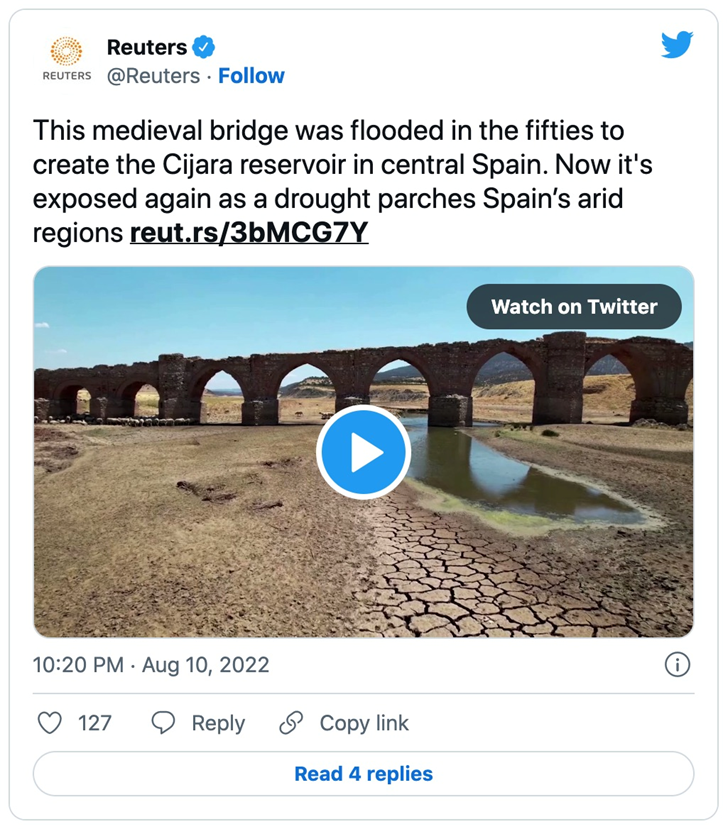Like the tweet with the heart icon
Screen dimensions: 728x834
tap(49, 723)
